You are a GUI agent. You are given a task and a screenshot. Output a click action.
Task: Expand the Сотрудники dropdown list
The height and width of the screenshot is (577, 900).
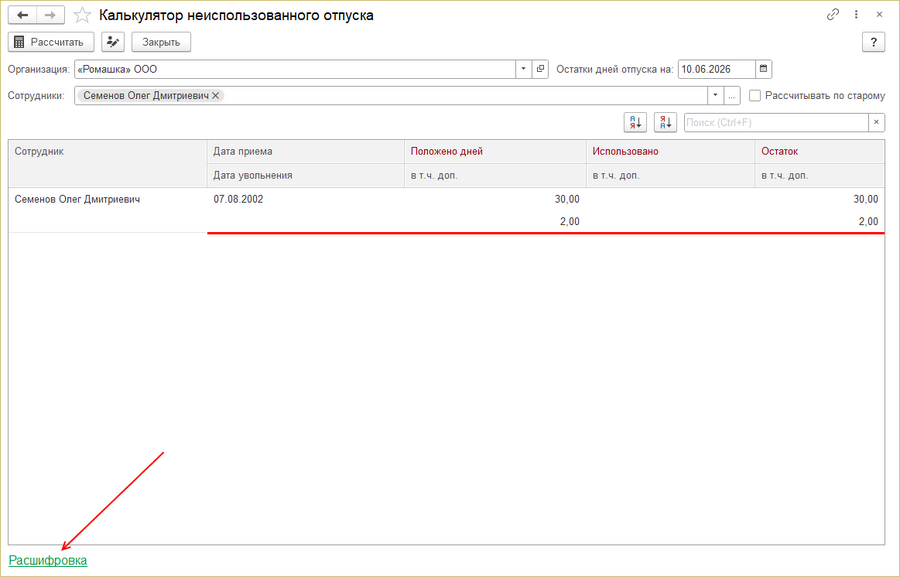pos(715,95)
